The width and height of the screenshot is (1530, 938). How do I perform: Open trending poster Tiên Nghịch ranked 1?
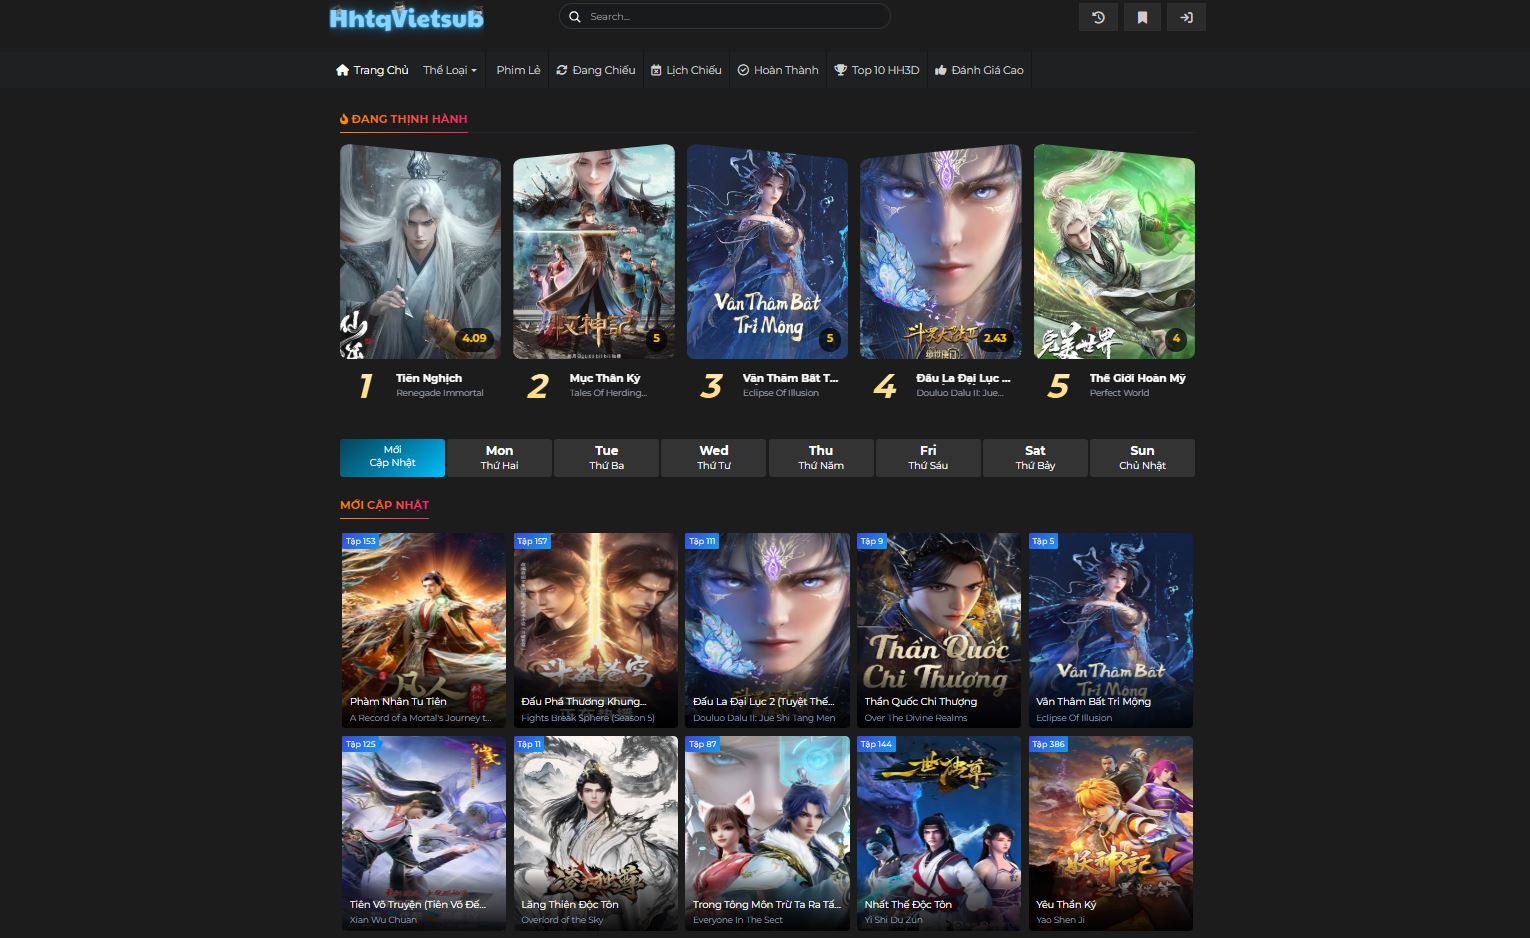421,252
